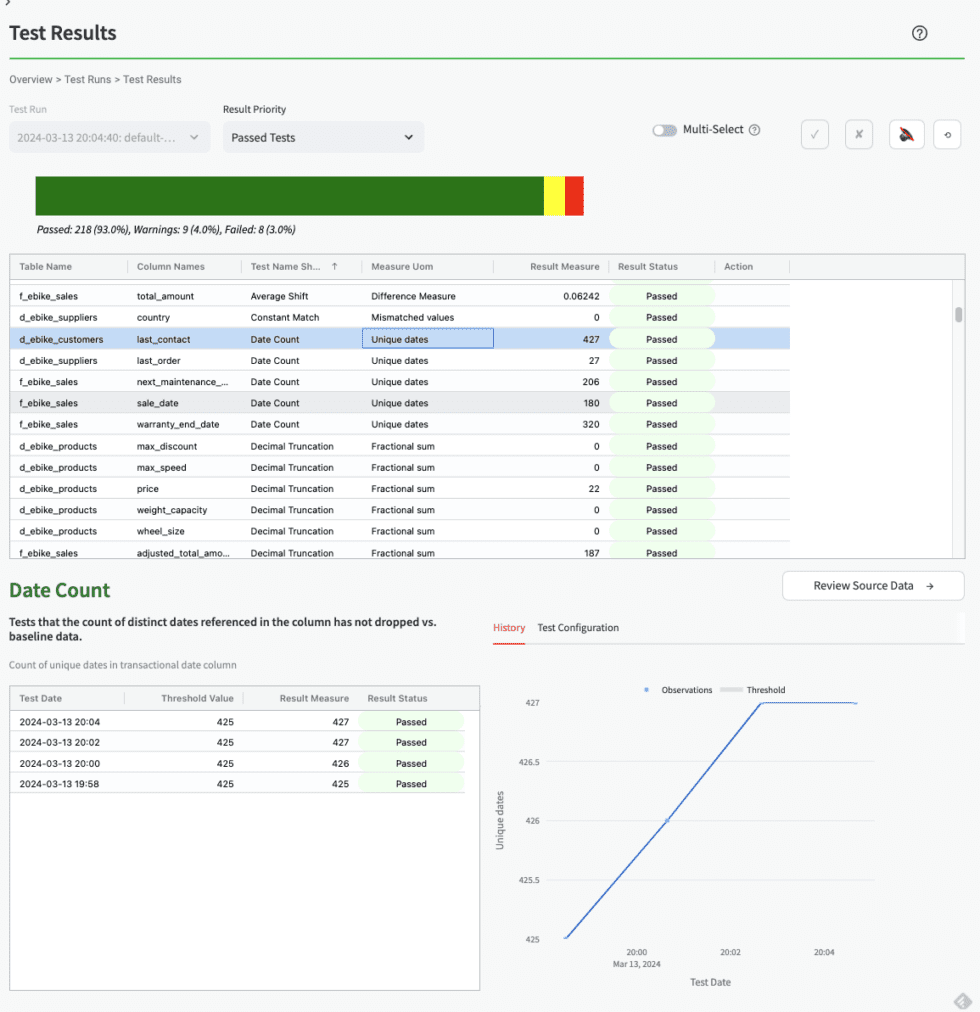The height and width of the screenshot is (1012, 980).
Task: Select the History tab
Action: [x=509, y=628]
